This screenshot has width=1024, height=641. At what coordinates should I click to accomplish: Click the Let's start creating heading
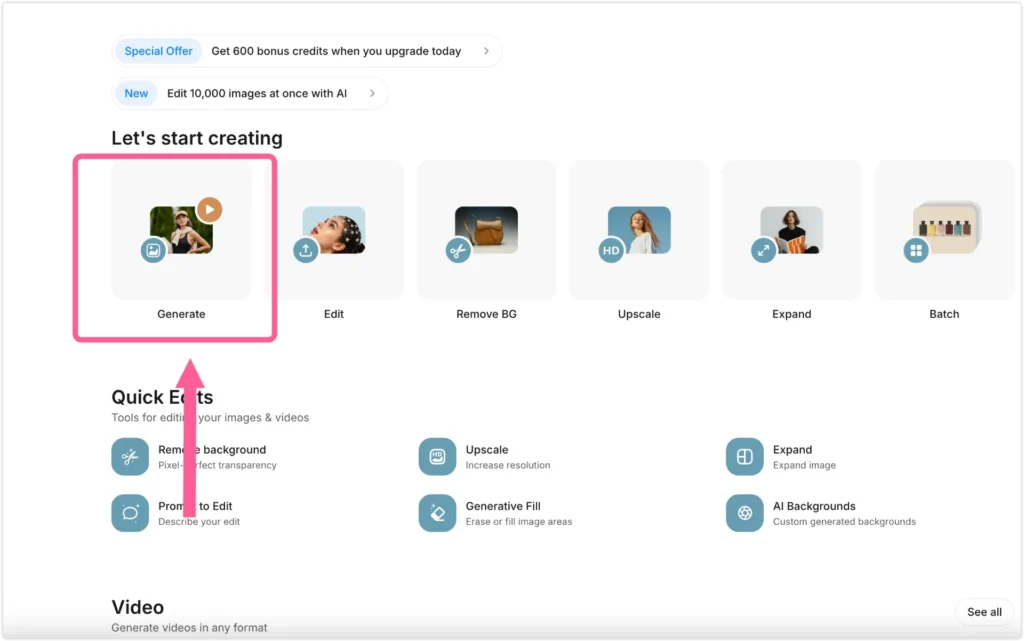[x=197, y=138]
